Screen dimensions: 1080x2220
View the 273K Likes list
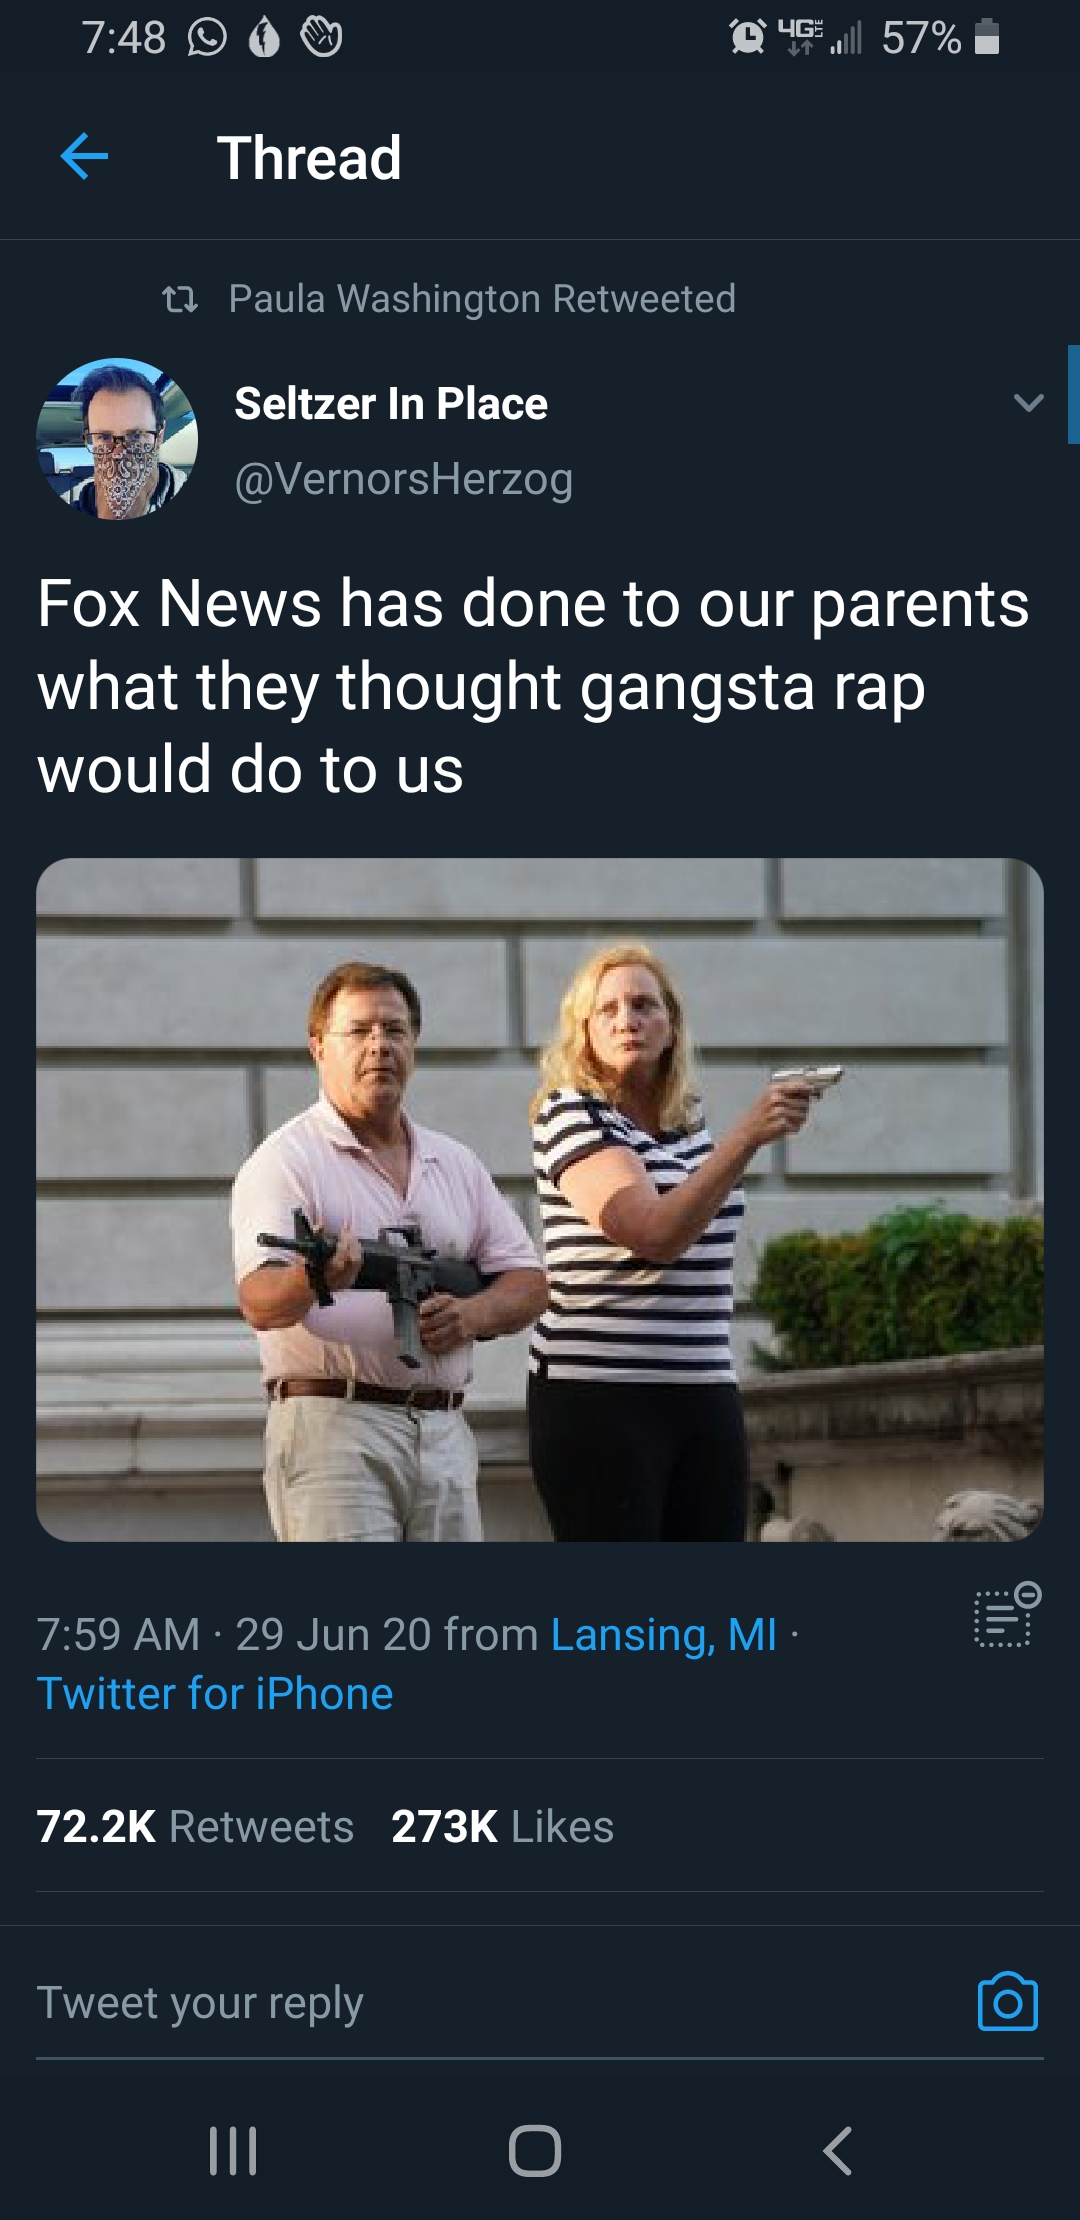coord(502,1827)
